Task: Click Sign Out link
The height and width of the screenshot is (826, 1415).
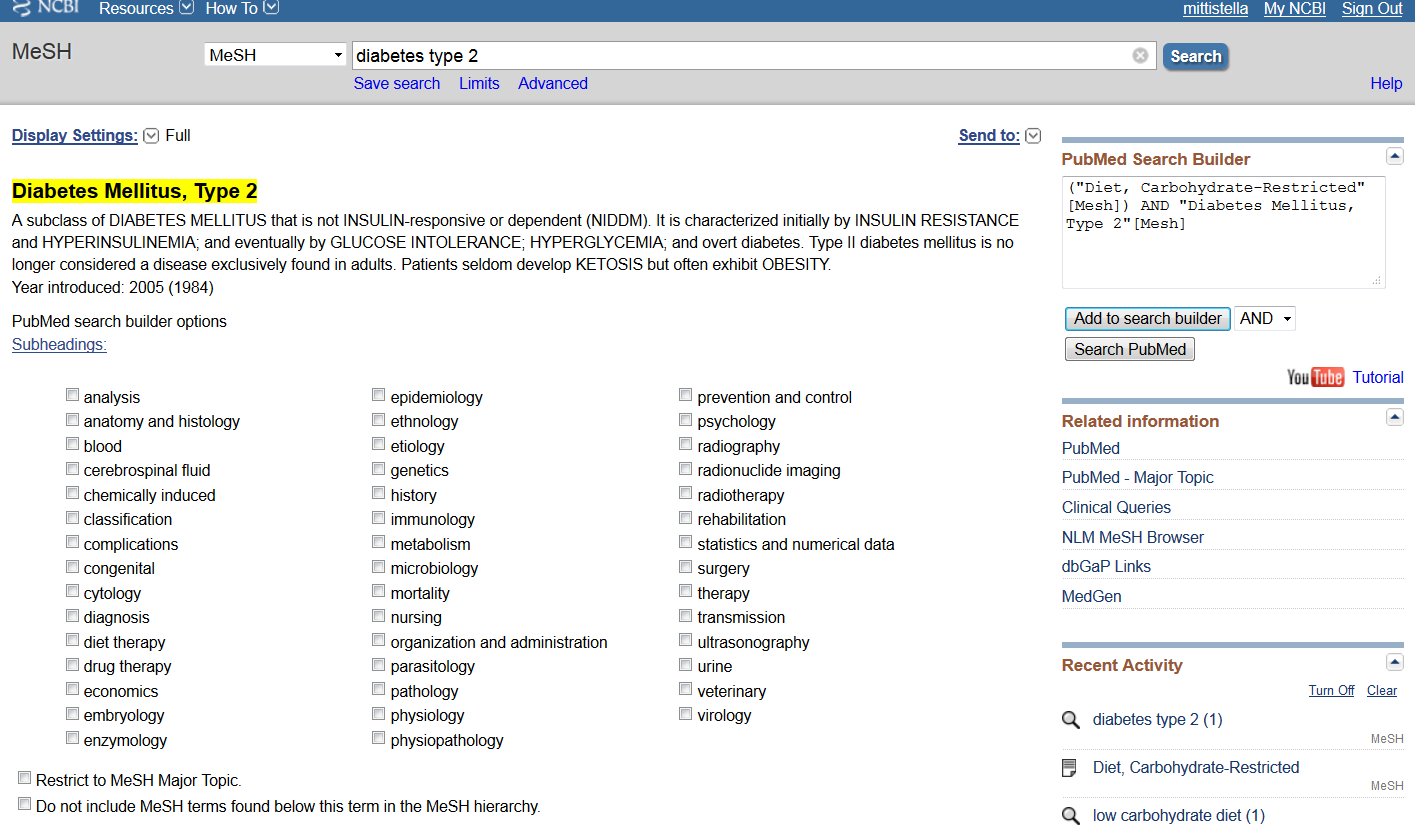Action: coord(1372,8)
